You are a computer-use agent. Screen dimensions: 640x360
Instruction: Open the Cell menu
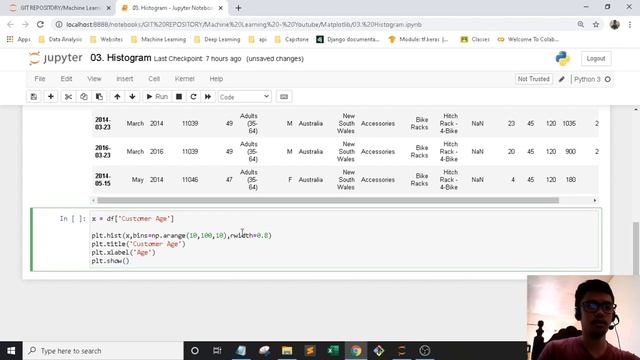point(154,79)
